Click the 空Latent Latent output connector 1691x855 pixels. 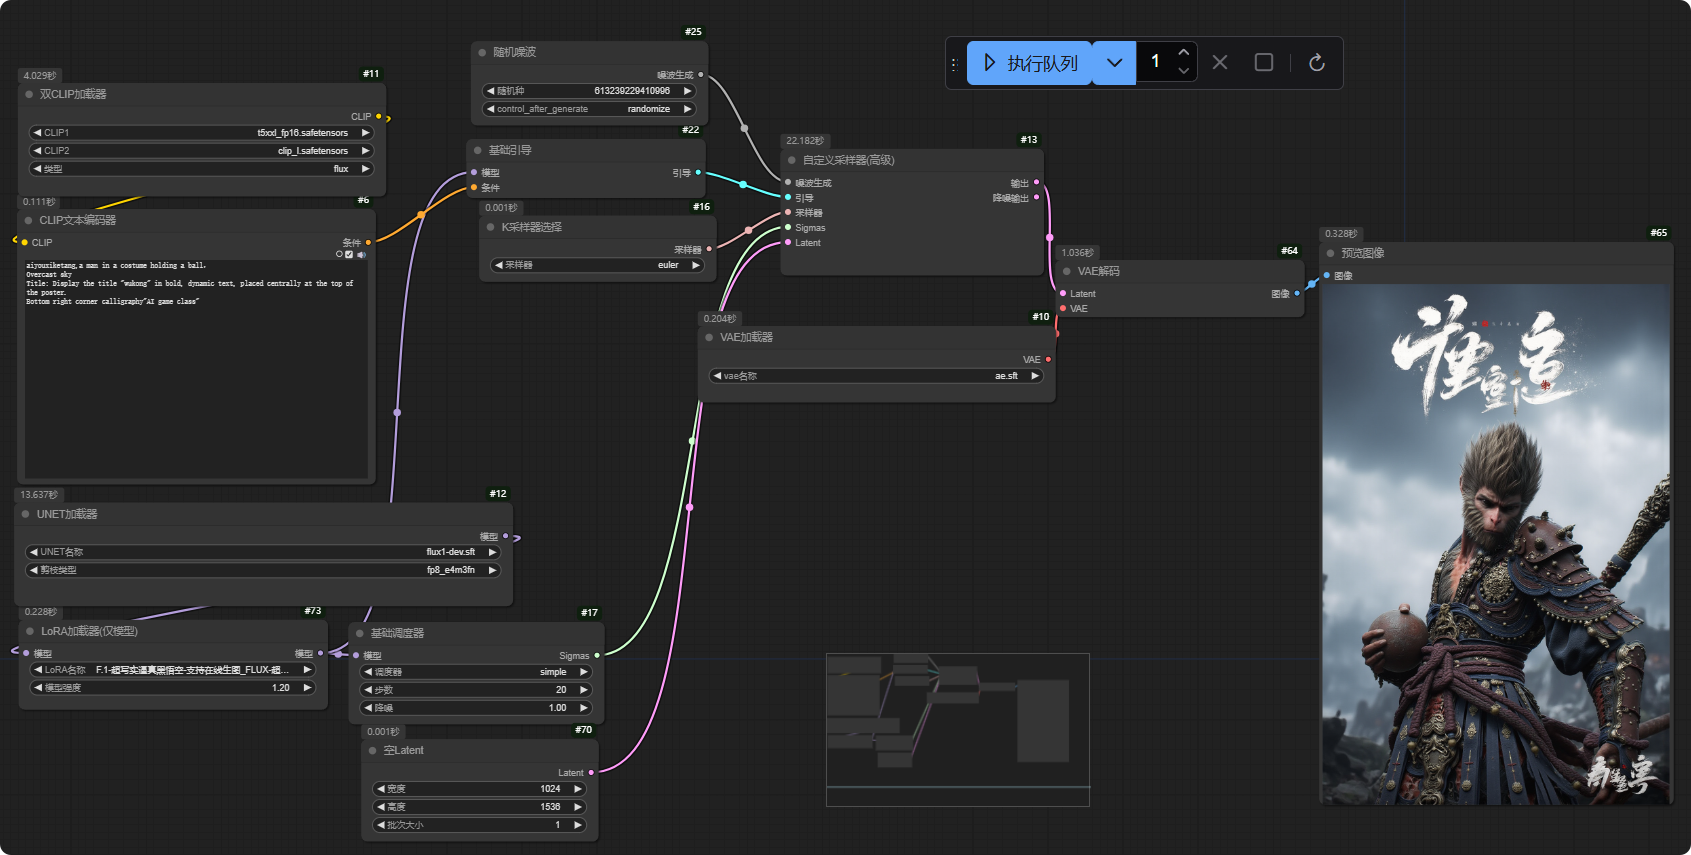pyautogui.click(x=591, y=773)
